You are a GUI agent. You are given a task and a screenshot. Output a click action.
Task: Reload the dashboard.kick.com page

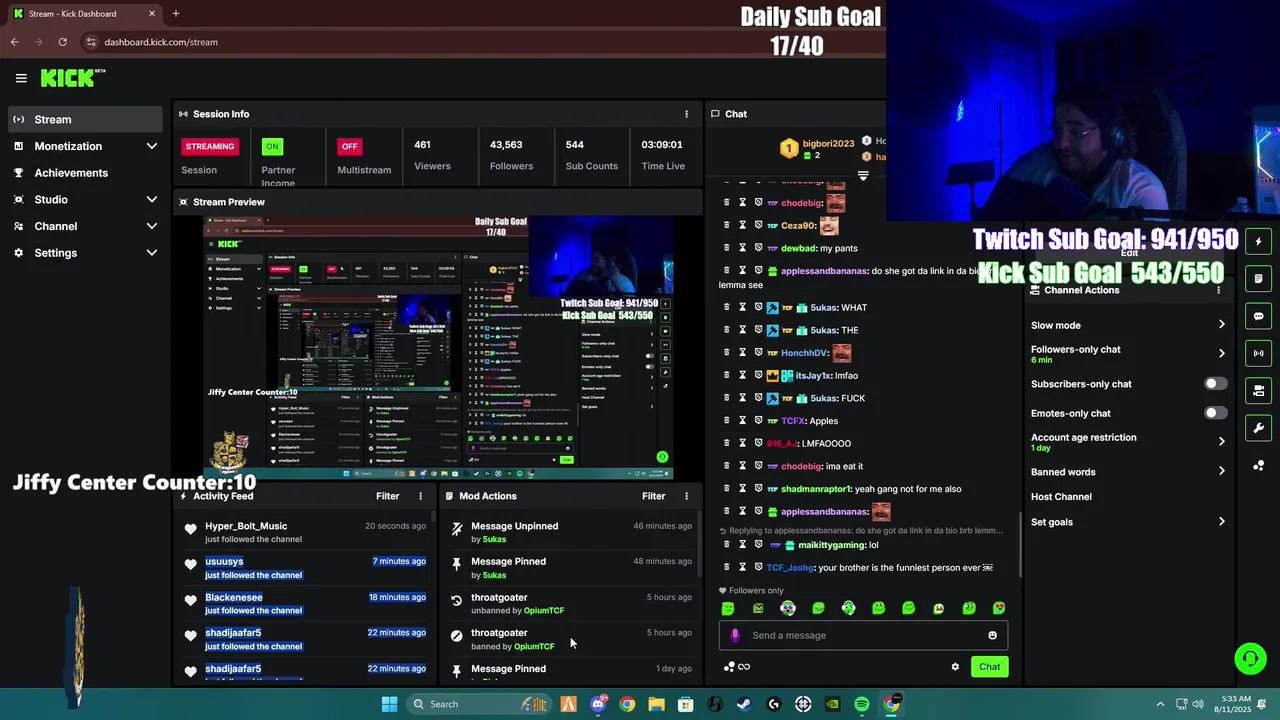click(62, 42)
